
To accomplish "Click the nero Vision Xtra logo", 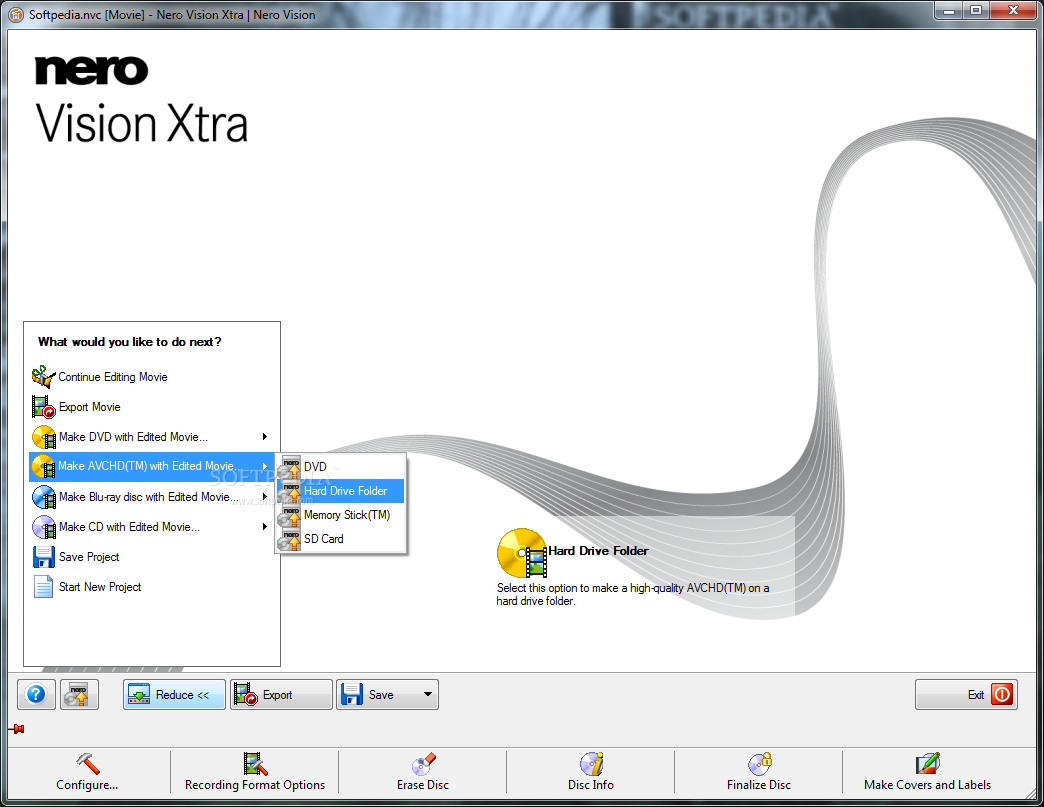I will (141, 99).
